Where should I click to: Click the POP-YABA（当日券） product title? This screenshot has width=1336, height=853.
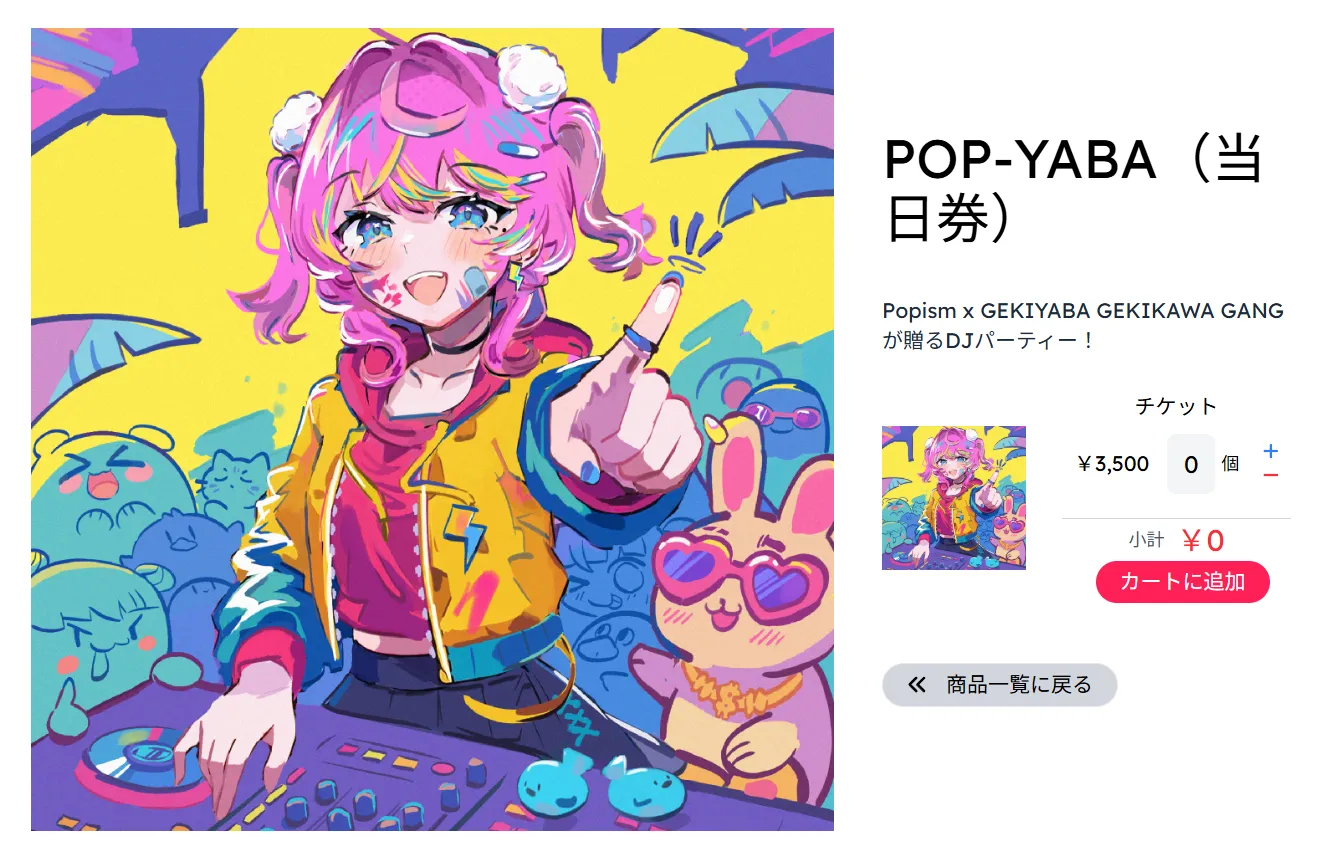1074,190
